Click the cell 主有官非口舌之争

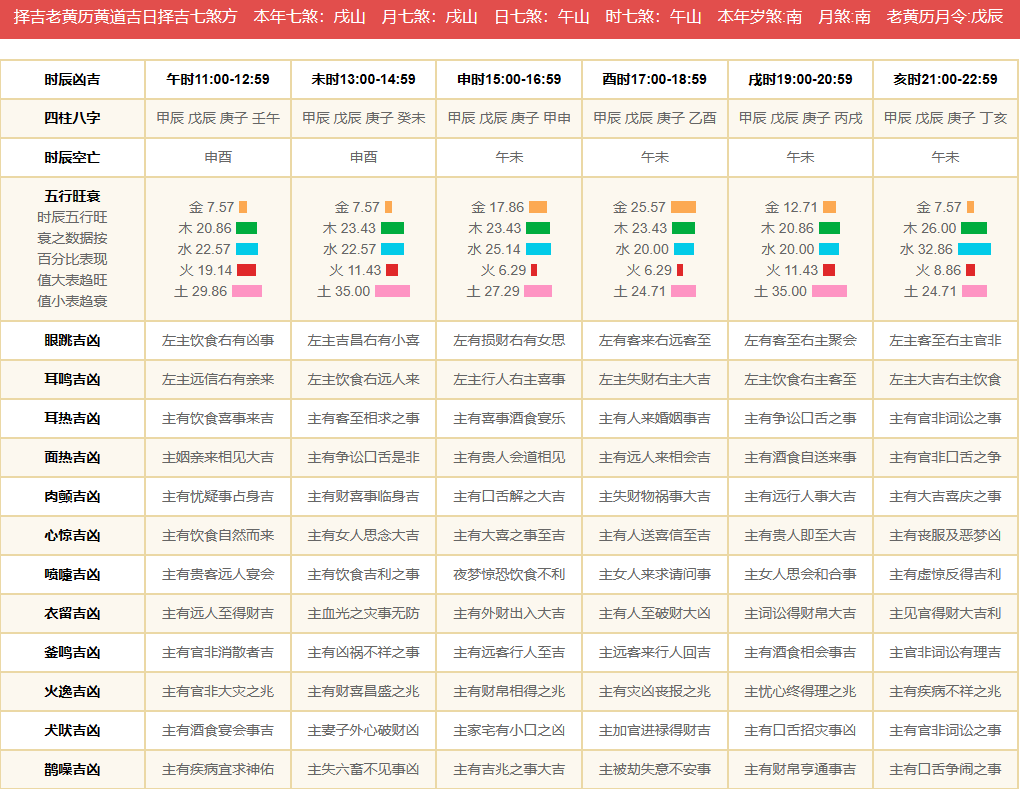[x=945, y=457]
